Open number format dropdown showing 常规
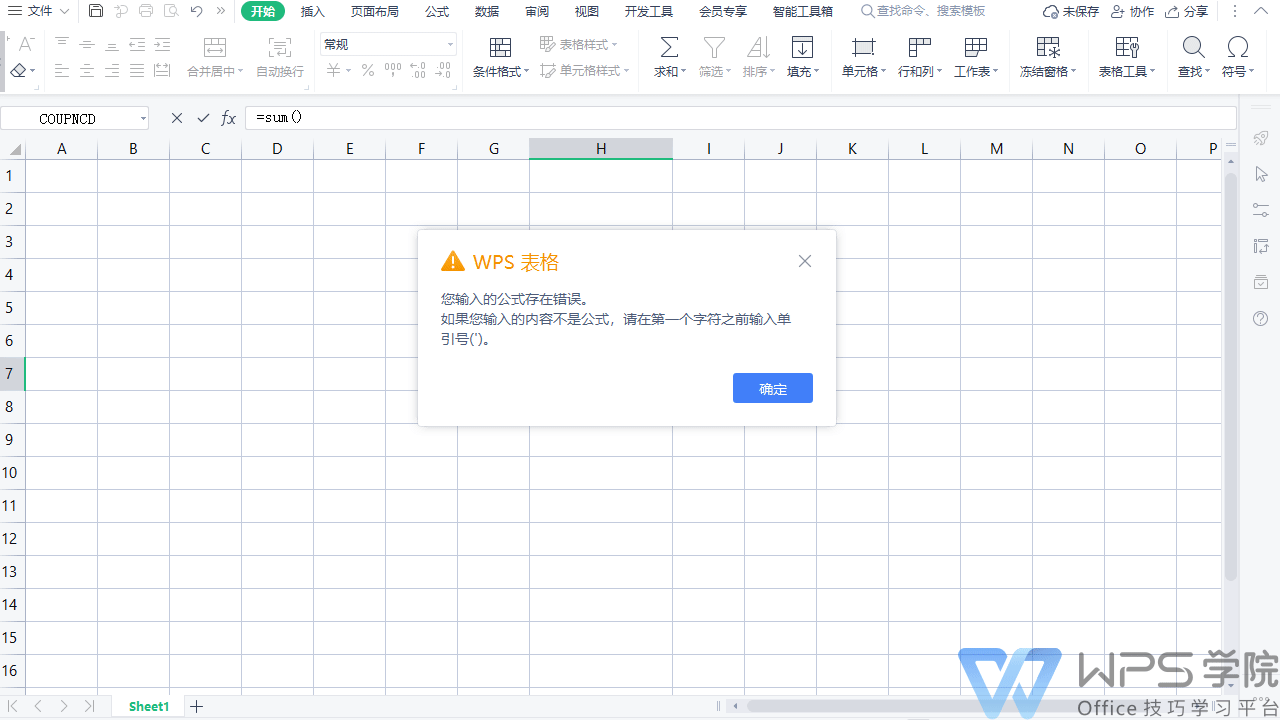This screenshot has height=720, width=1280. point(388,45)
